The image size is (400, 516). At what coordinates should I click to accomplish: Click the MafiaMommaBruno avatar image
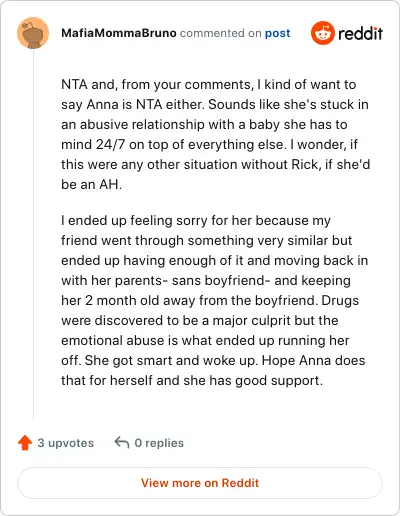tap(33, 33)
